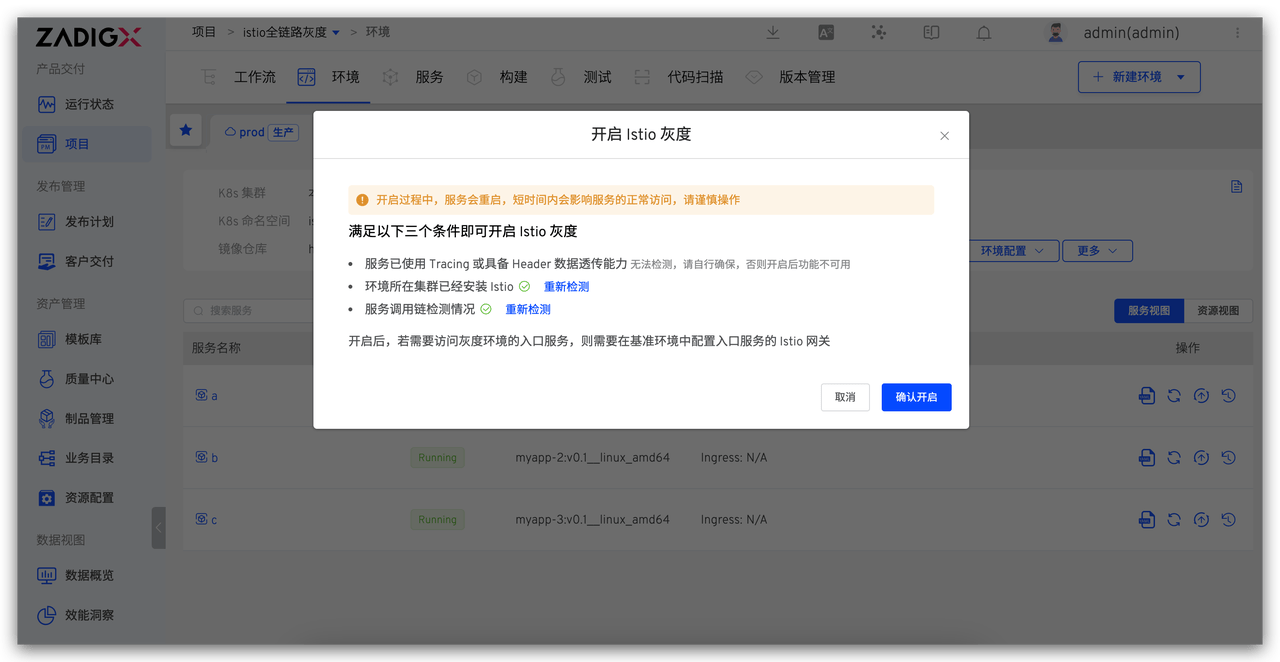
Task: Open the 代码扫描 tab
Action: [x=697, y=76]
